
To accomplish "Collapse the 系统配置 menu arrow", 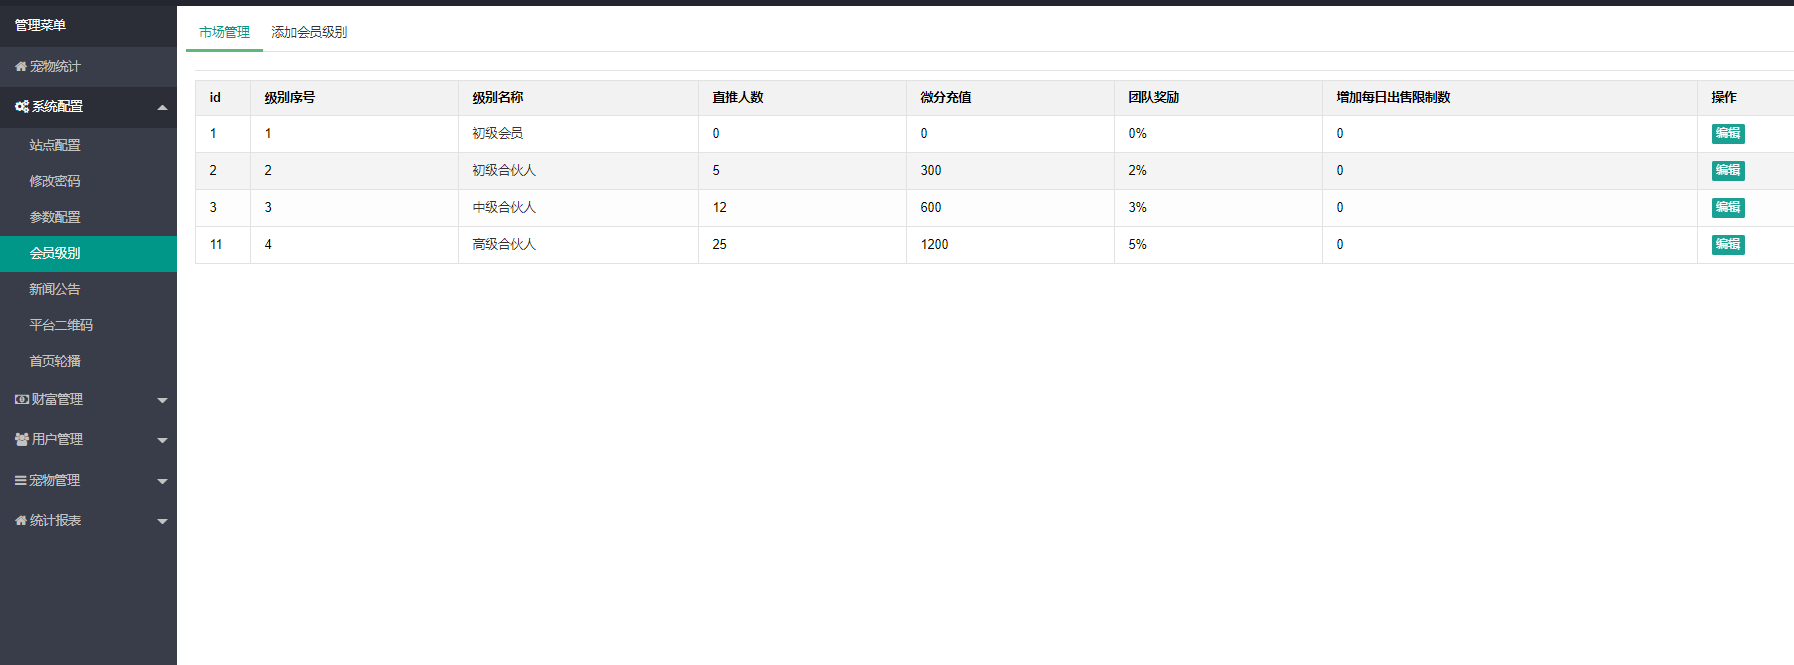I will (x=162, y=108).
